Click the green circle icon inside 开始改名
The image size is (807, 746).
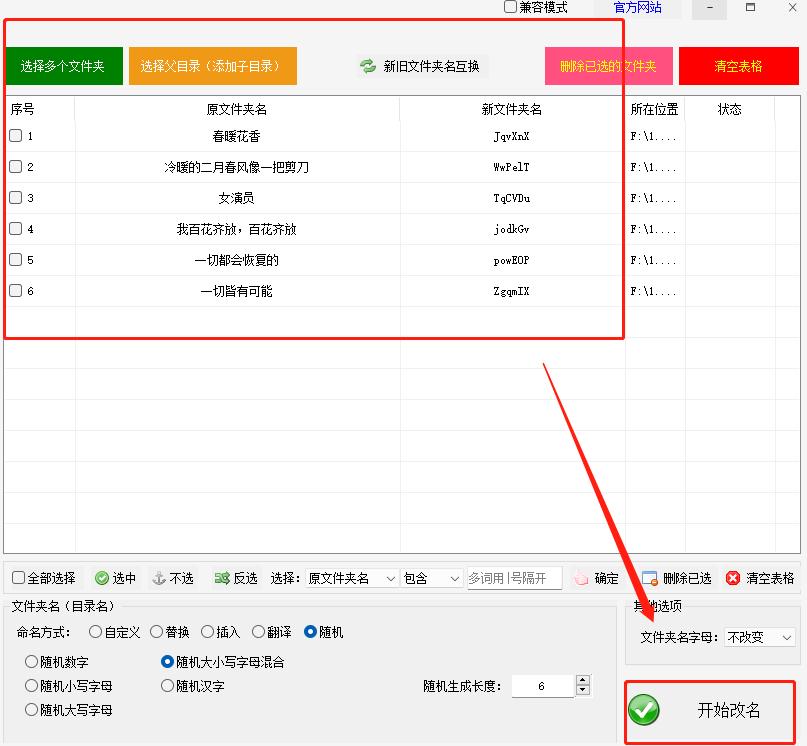tap(644, 711)
